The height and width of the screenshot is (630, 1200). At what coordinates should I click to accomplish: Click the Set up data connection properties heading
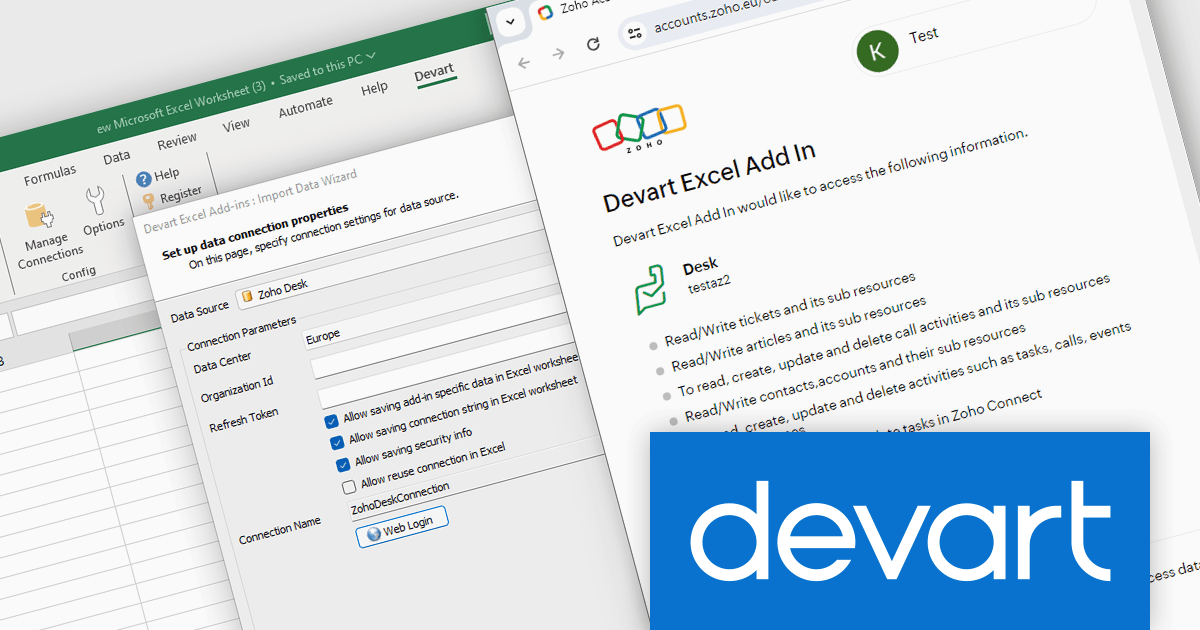[255, 230]
